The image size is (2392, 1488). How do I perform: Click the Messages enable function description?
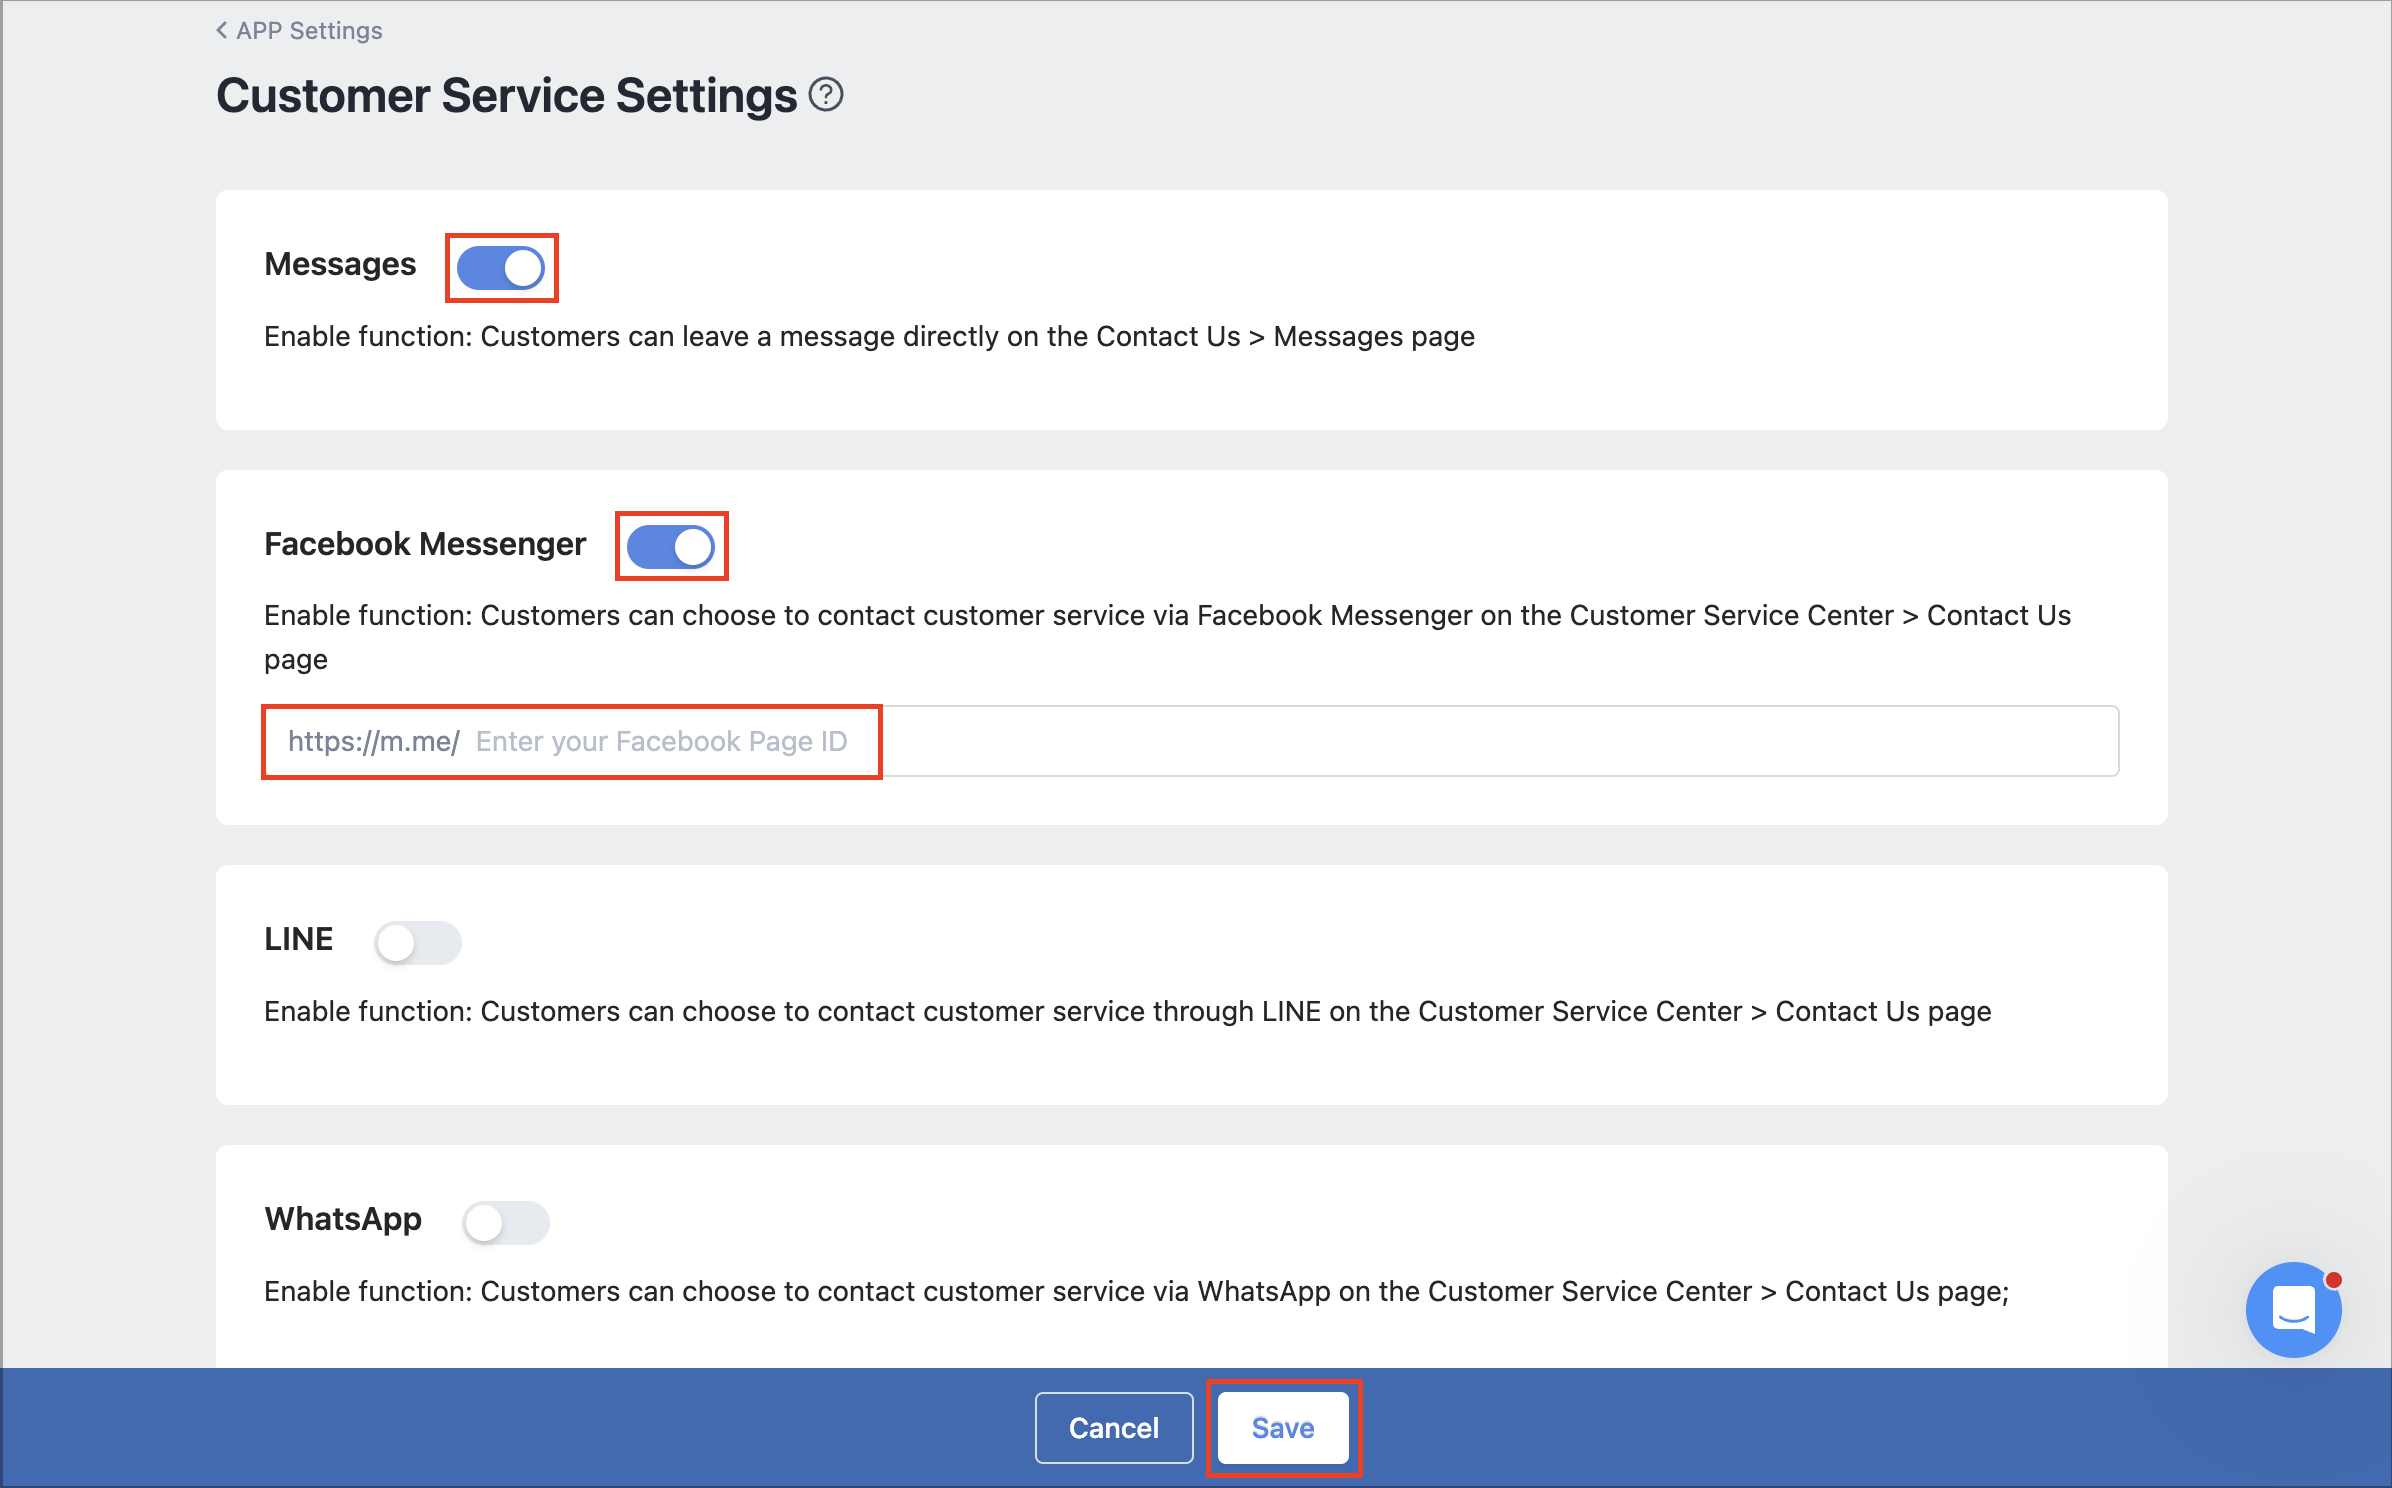869,337
